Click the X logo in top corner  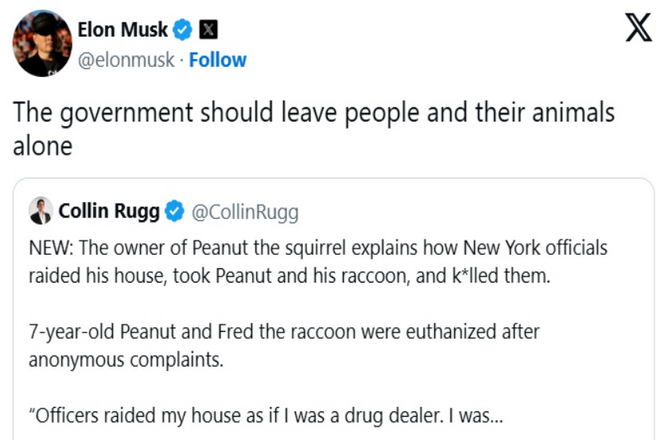[639, 28]
